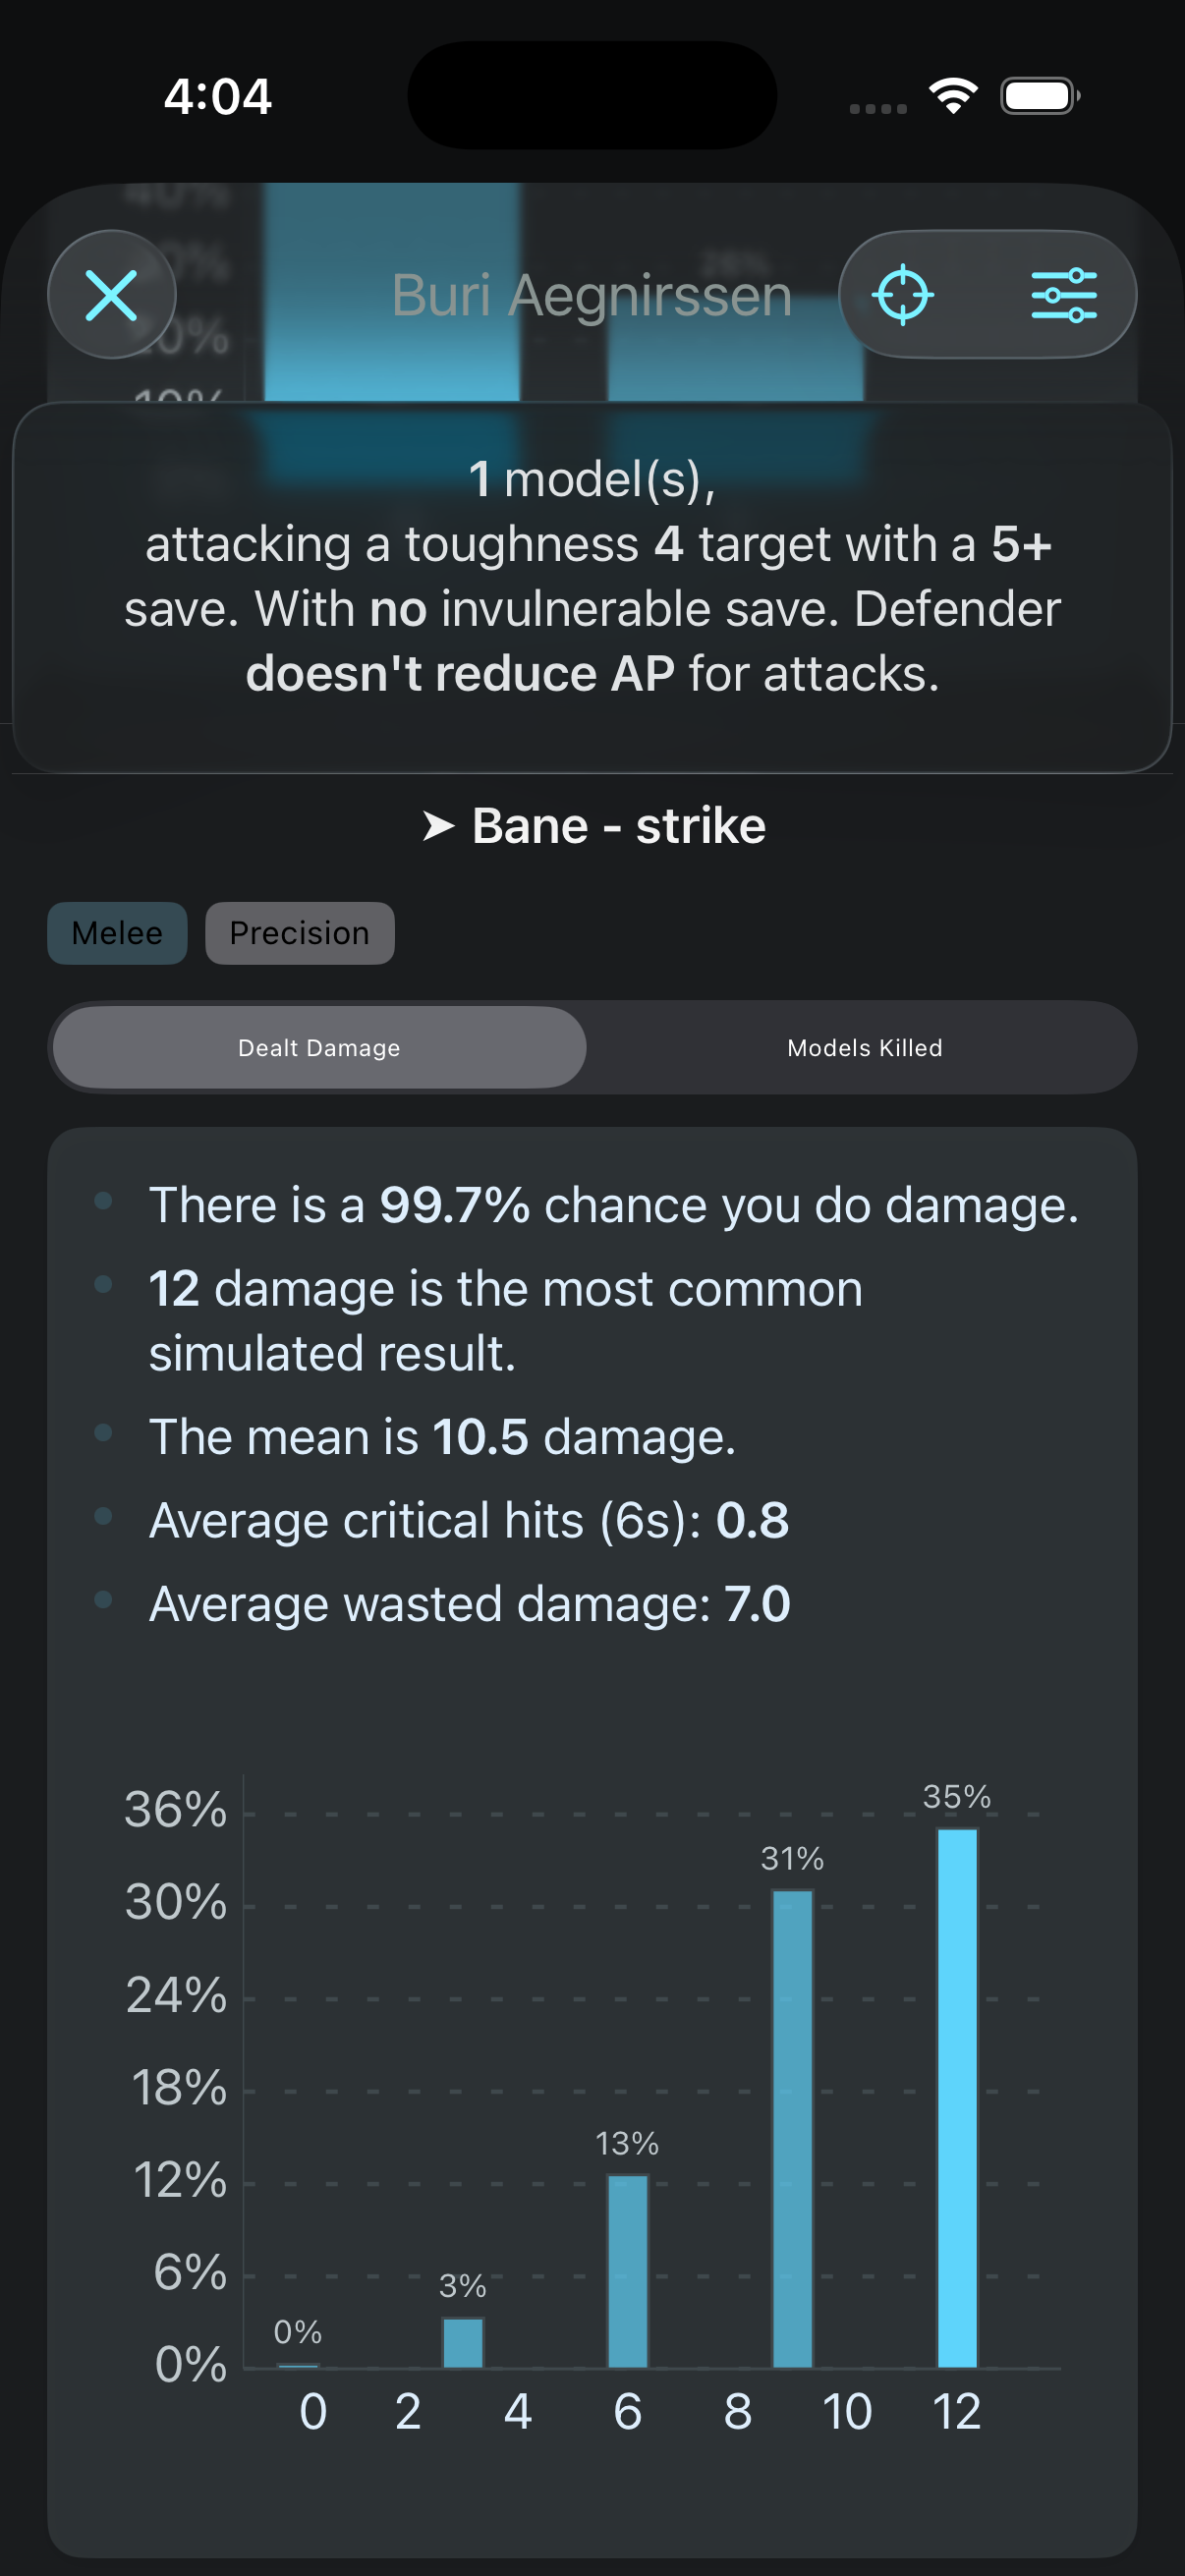
Task: Select the Precision tag
Action: point(299,933)
